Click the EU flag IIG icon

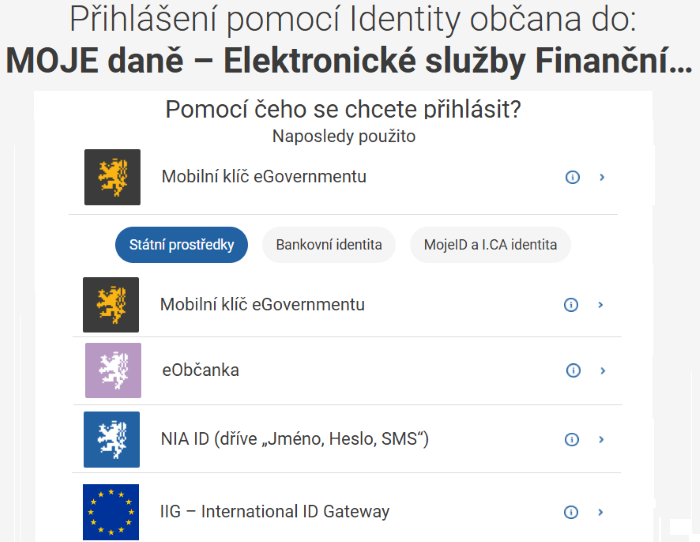pyautogui.click(x=111, y=512)
